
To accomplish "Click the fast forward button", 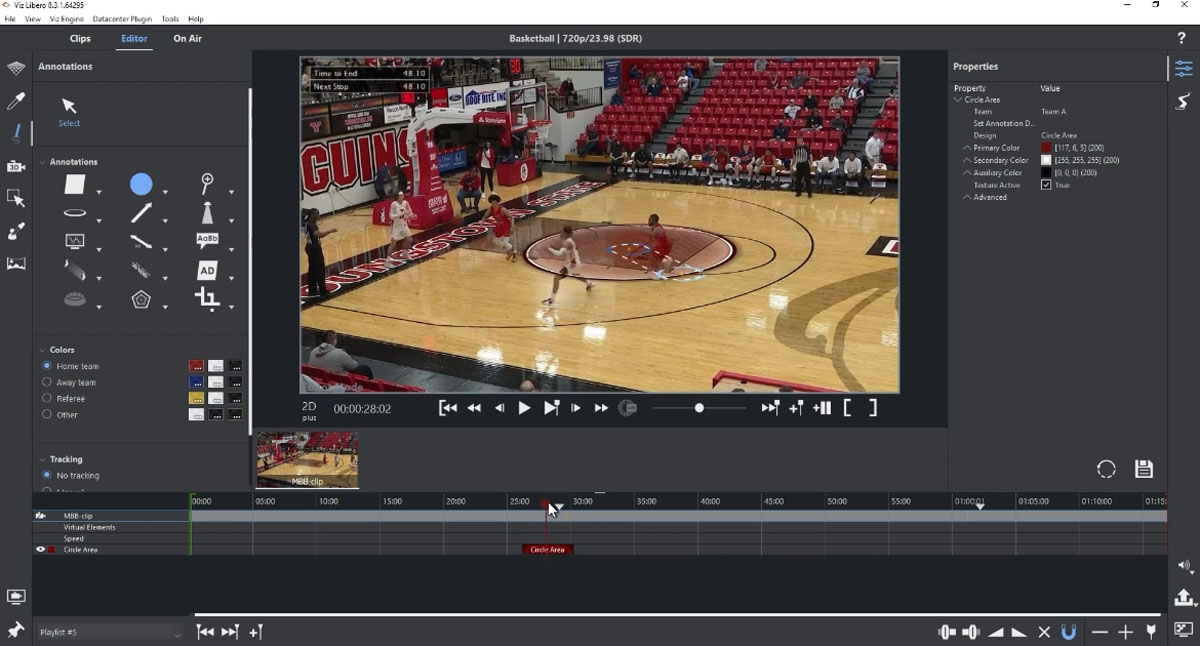I will [x=601, y=408].
